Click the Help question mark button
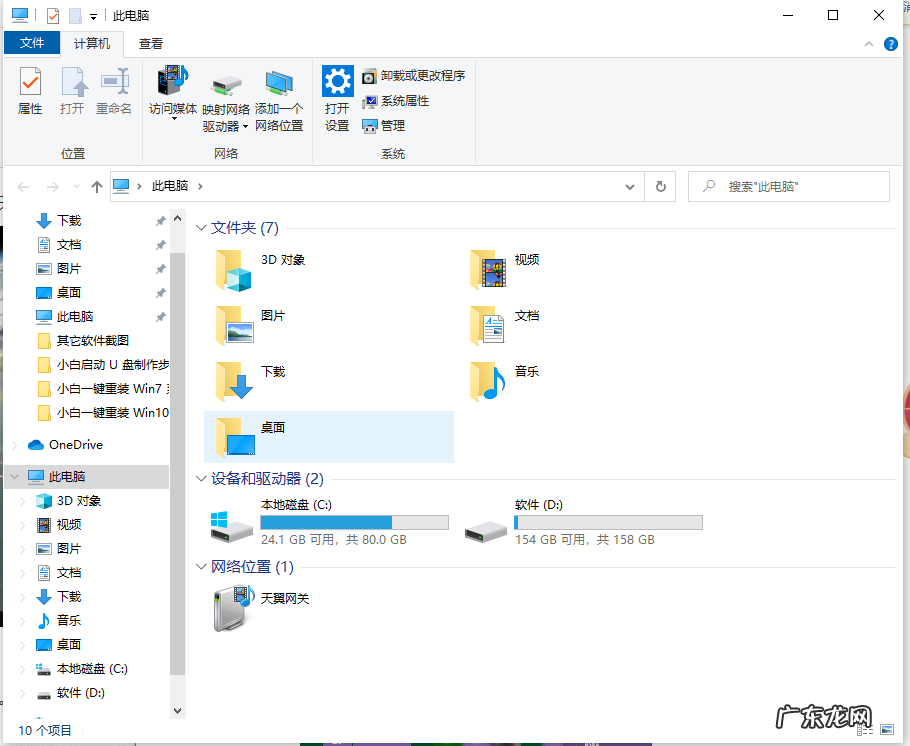This screenshot has height=746, width=910. coord(890,43)
